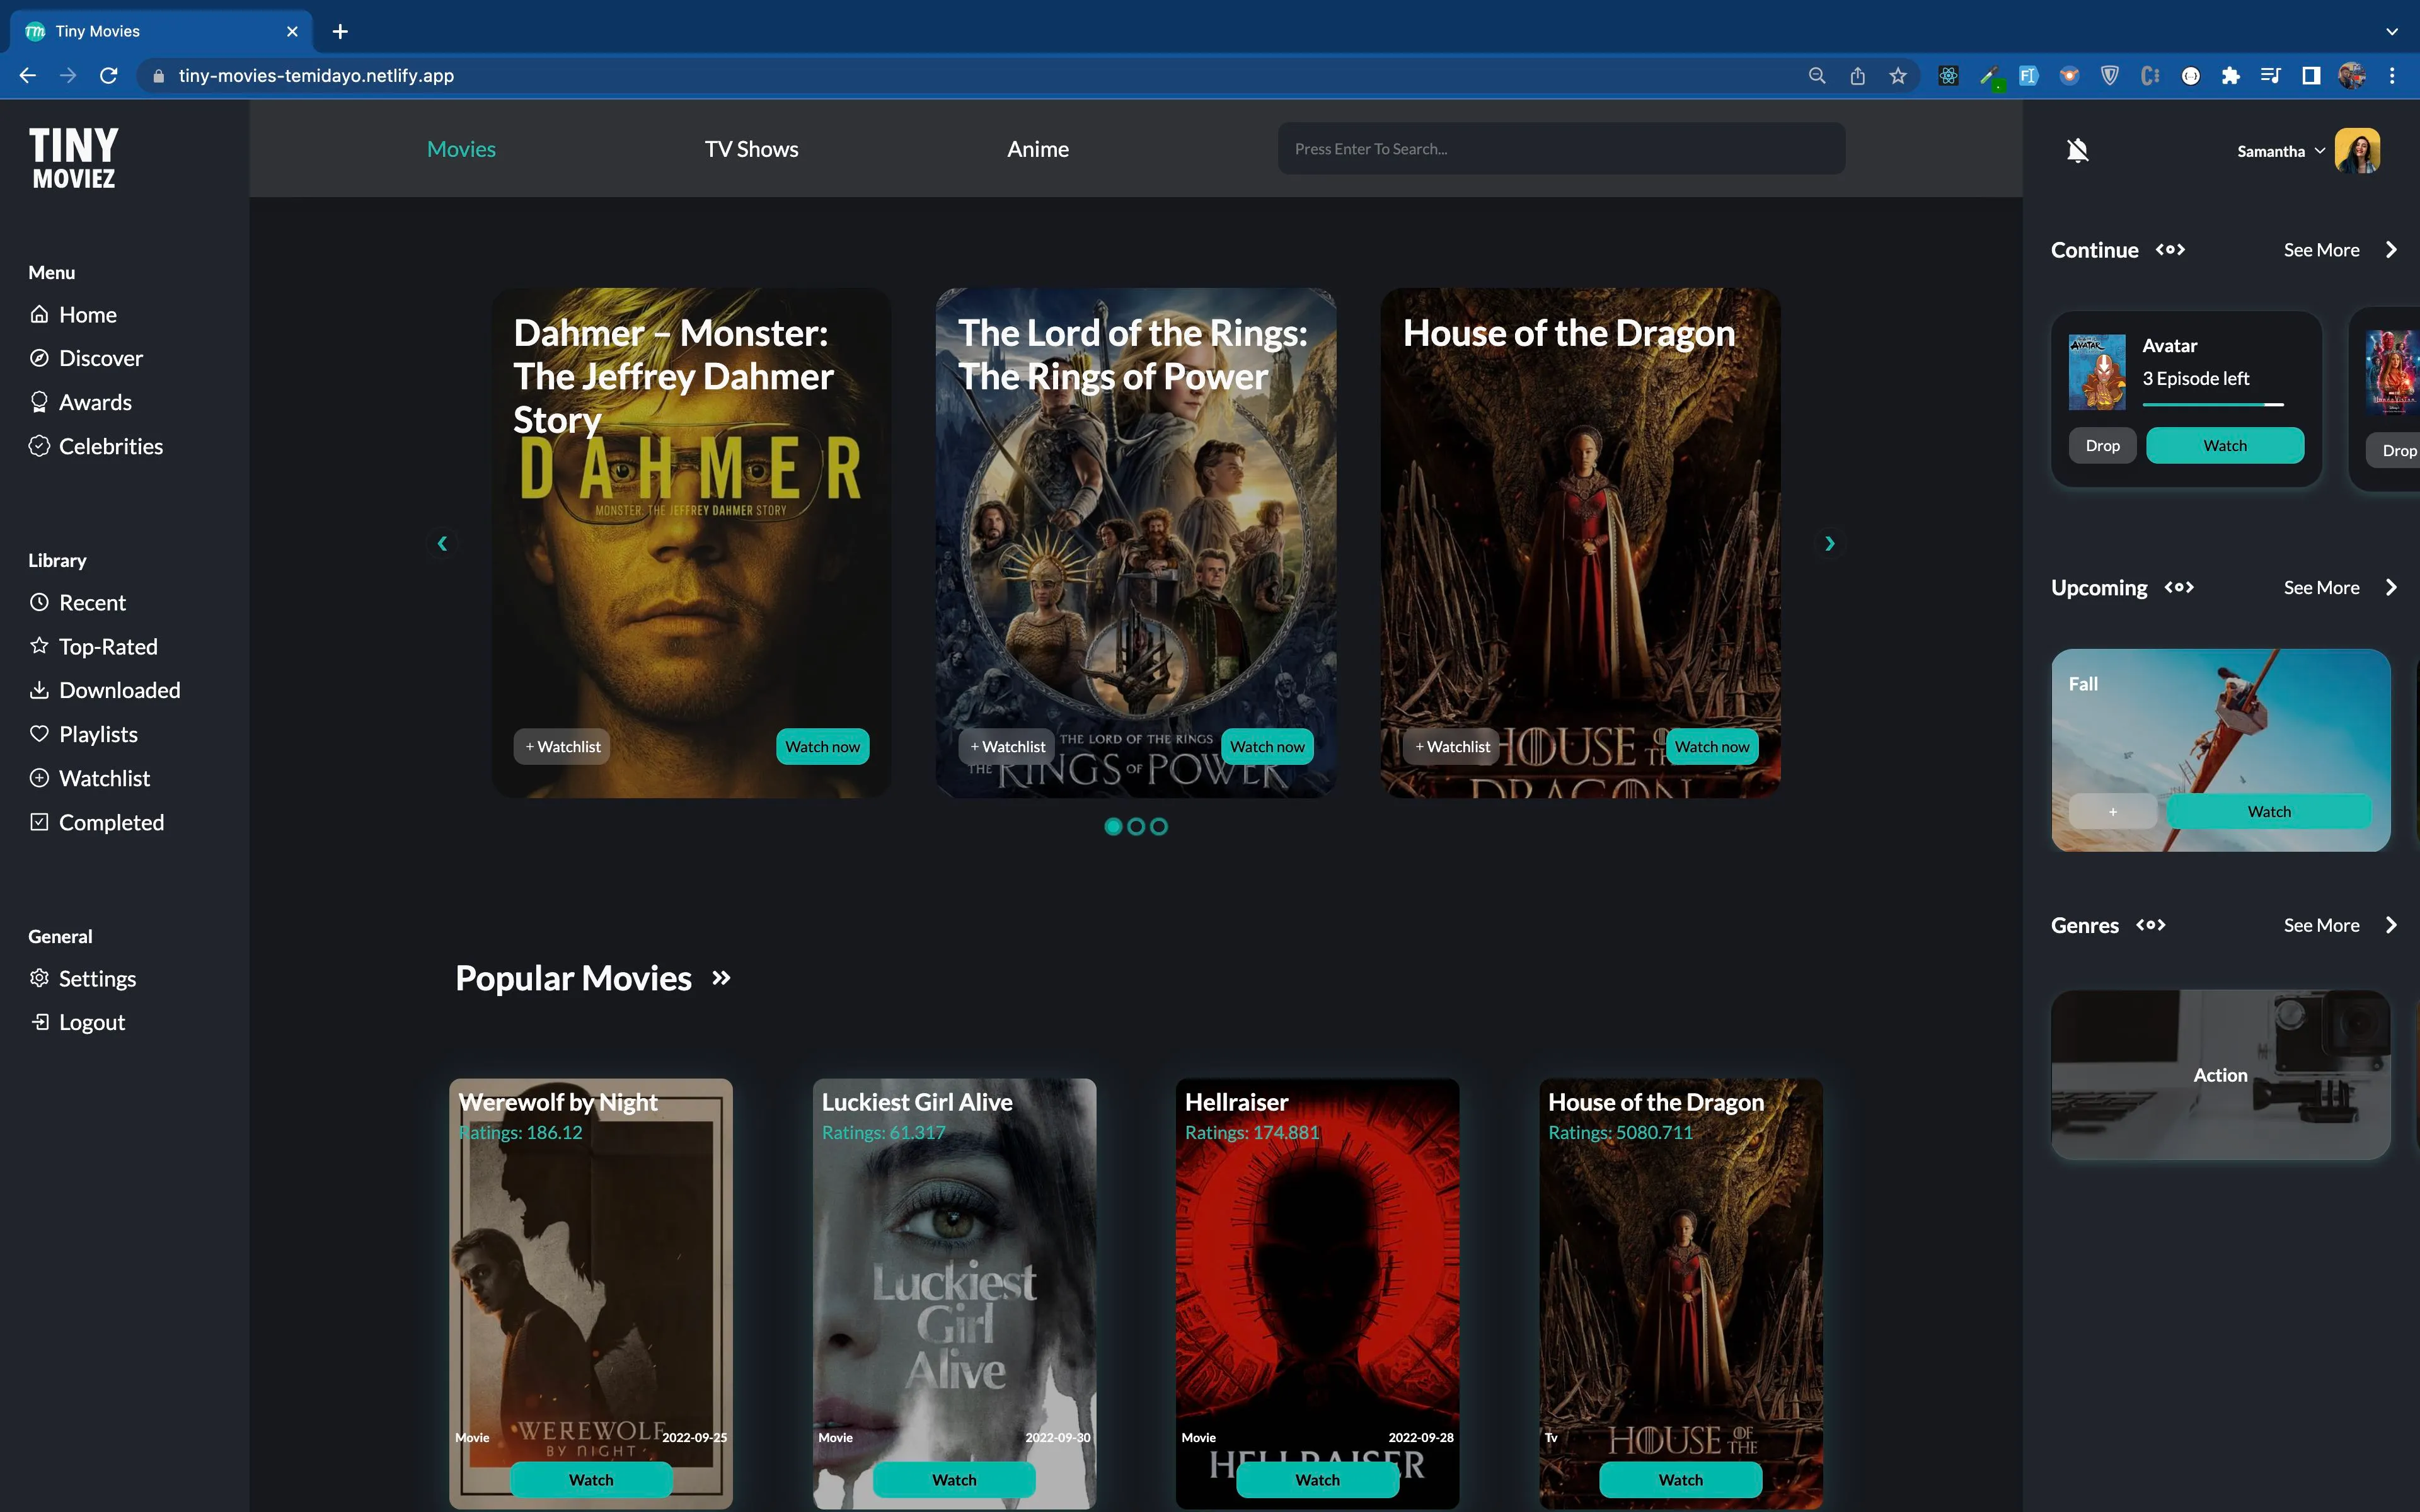Click the browser address bar URL
The height and width of the screenshot is (1512, 2420).
pyautogui.click(x=316, y=76)
